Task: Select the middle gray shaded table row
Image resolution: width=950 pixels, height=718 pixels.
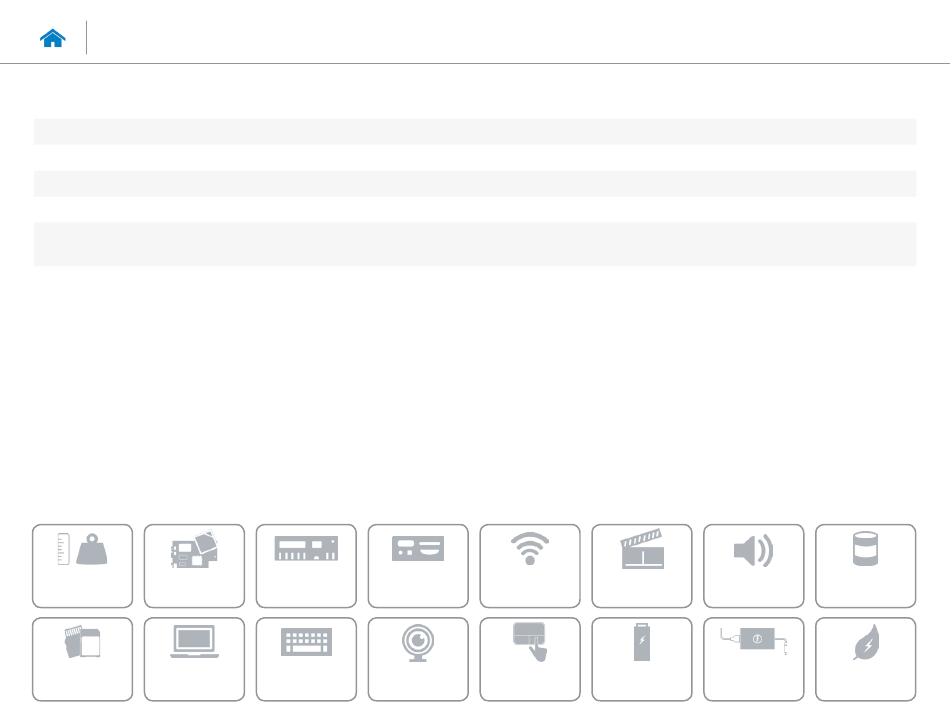Action: [475, 184]
